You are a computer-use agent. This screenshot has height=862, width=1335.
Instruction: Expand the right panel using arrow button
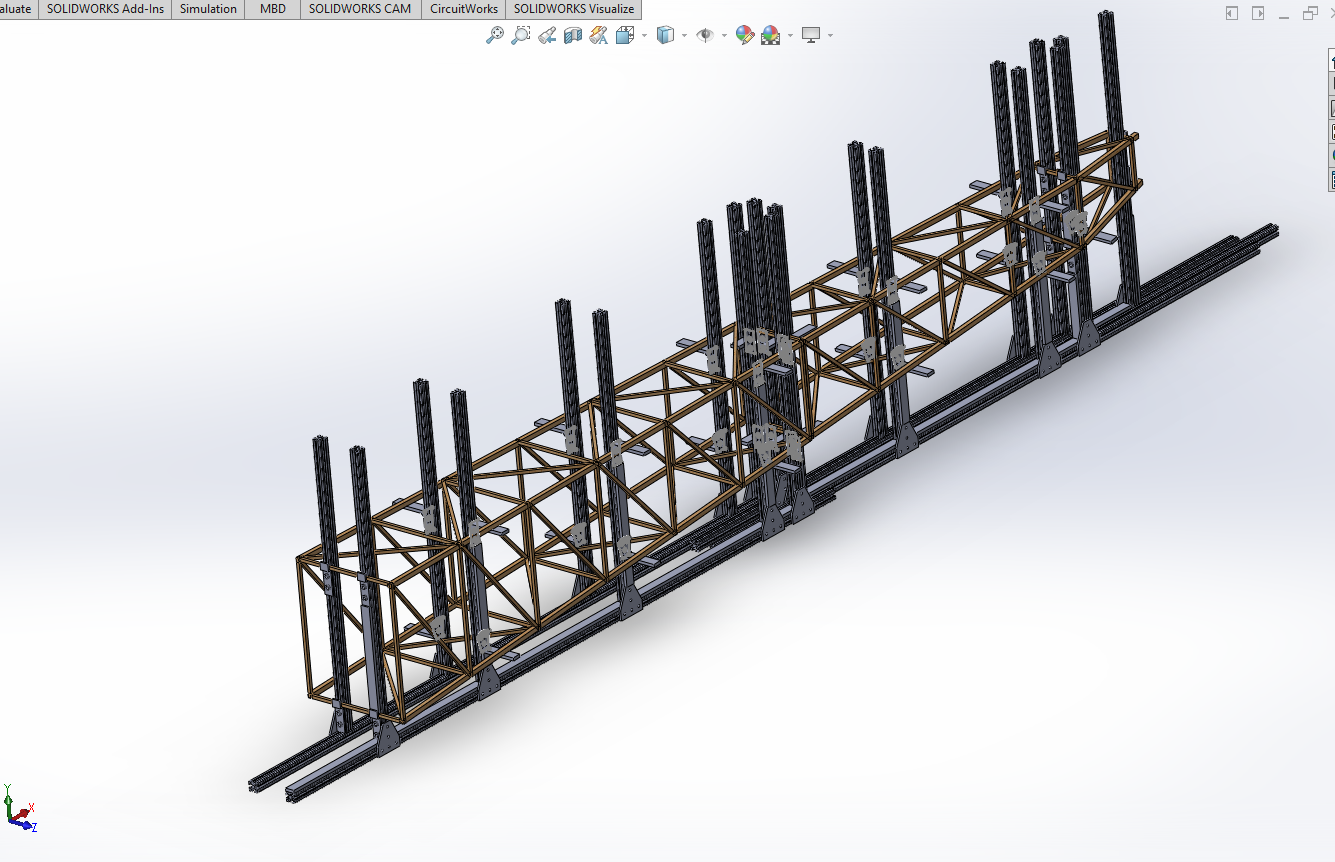1258,13
